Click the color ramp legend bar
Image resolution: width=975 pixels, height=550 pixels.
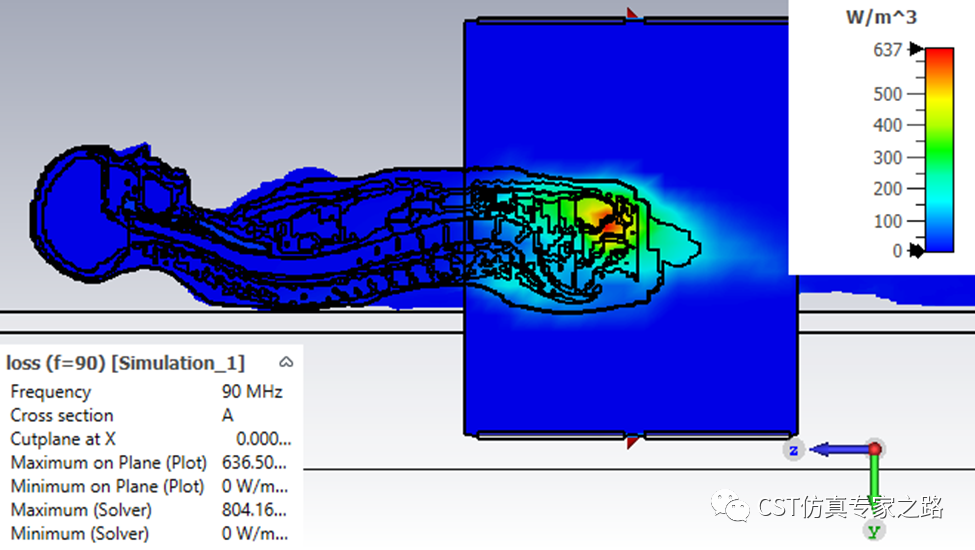940,150
